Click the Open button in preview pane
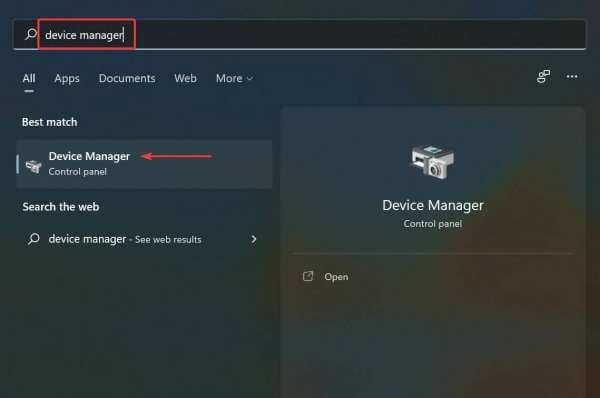This screenshot has height=398, width=600. pos(336,277)
